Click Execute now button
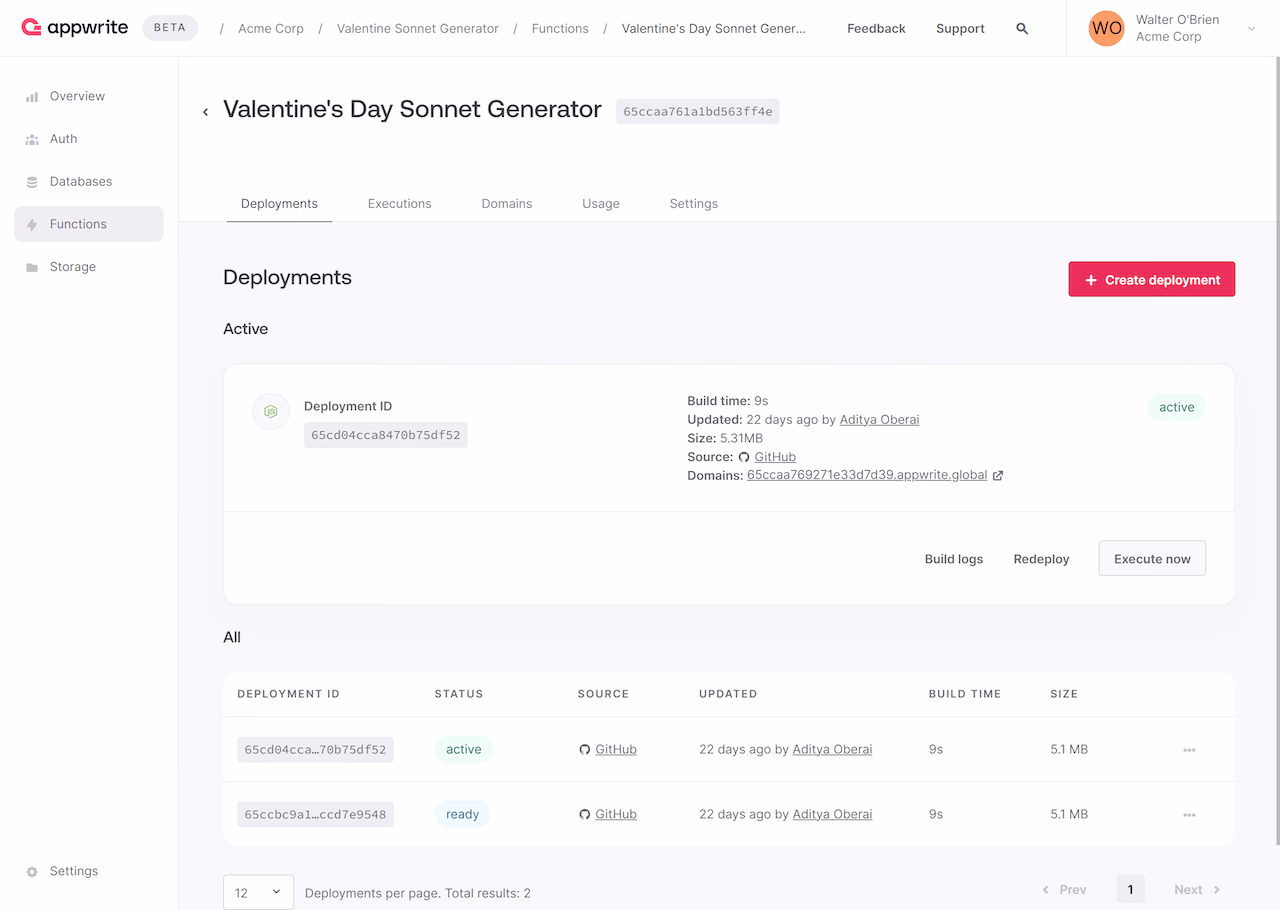Viewport: 1280px width, 910px height. 1152,559
